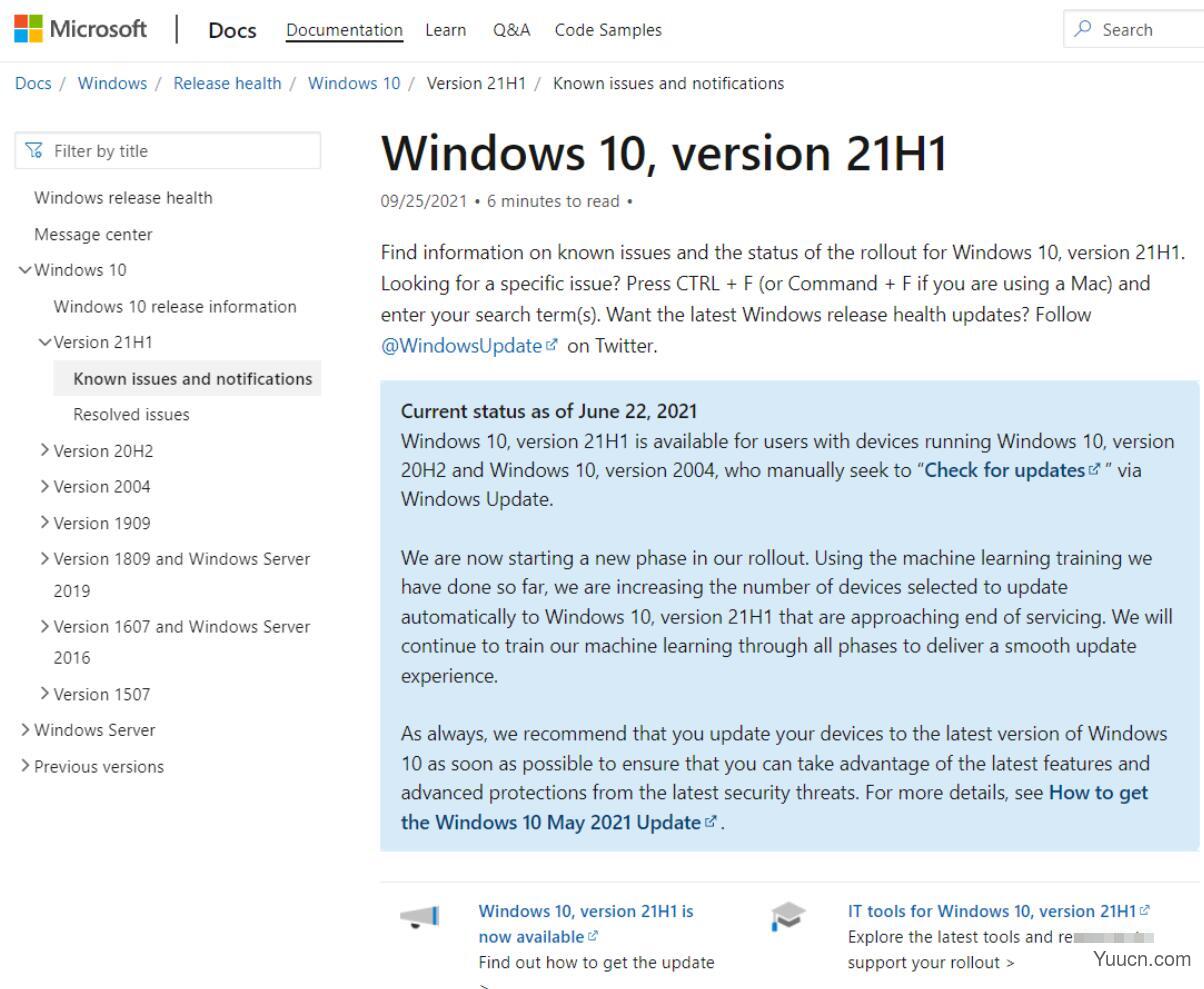Expand the Windows Server section
The height and width of the screenshot is (989, 1204).
[x=24, y=730]
